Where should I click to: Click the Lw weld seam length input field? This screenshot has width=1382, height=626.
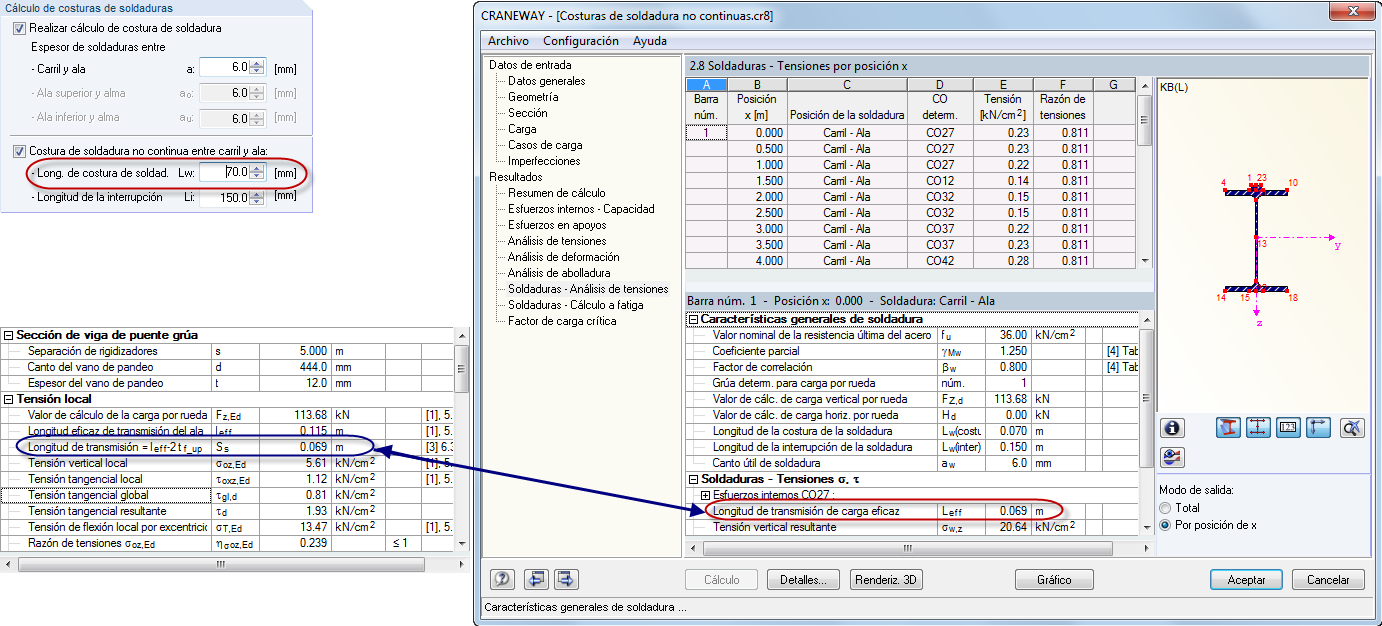click(224, 173)
